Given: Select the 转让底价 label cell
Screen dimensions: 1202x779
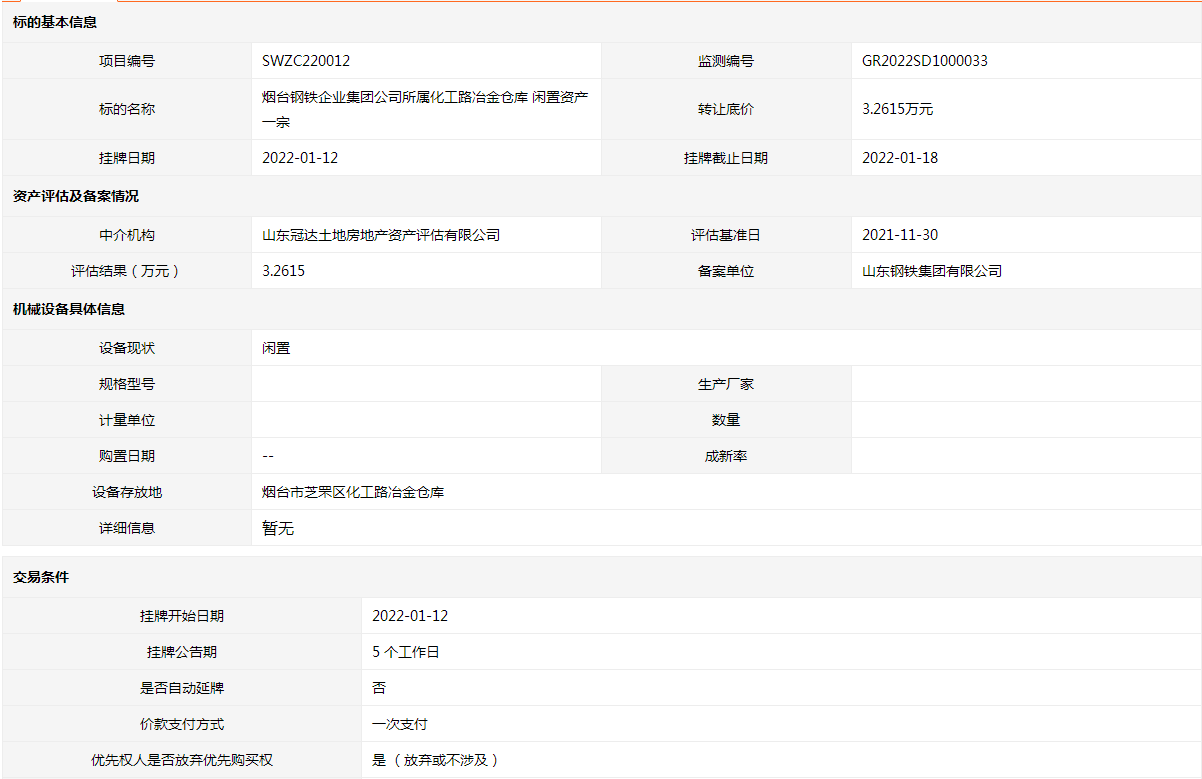Looking at the screenshot, I should coord(726,109).
